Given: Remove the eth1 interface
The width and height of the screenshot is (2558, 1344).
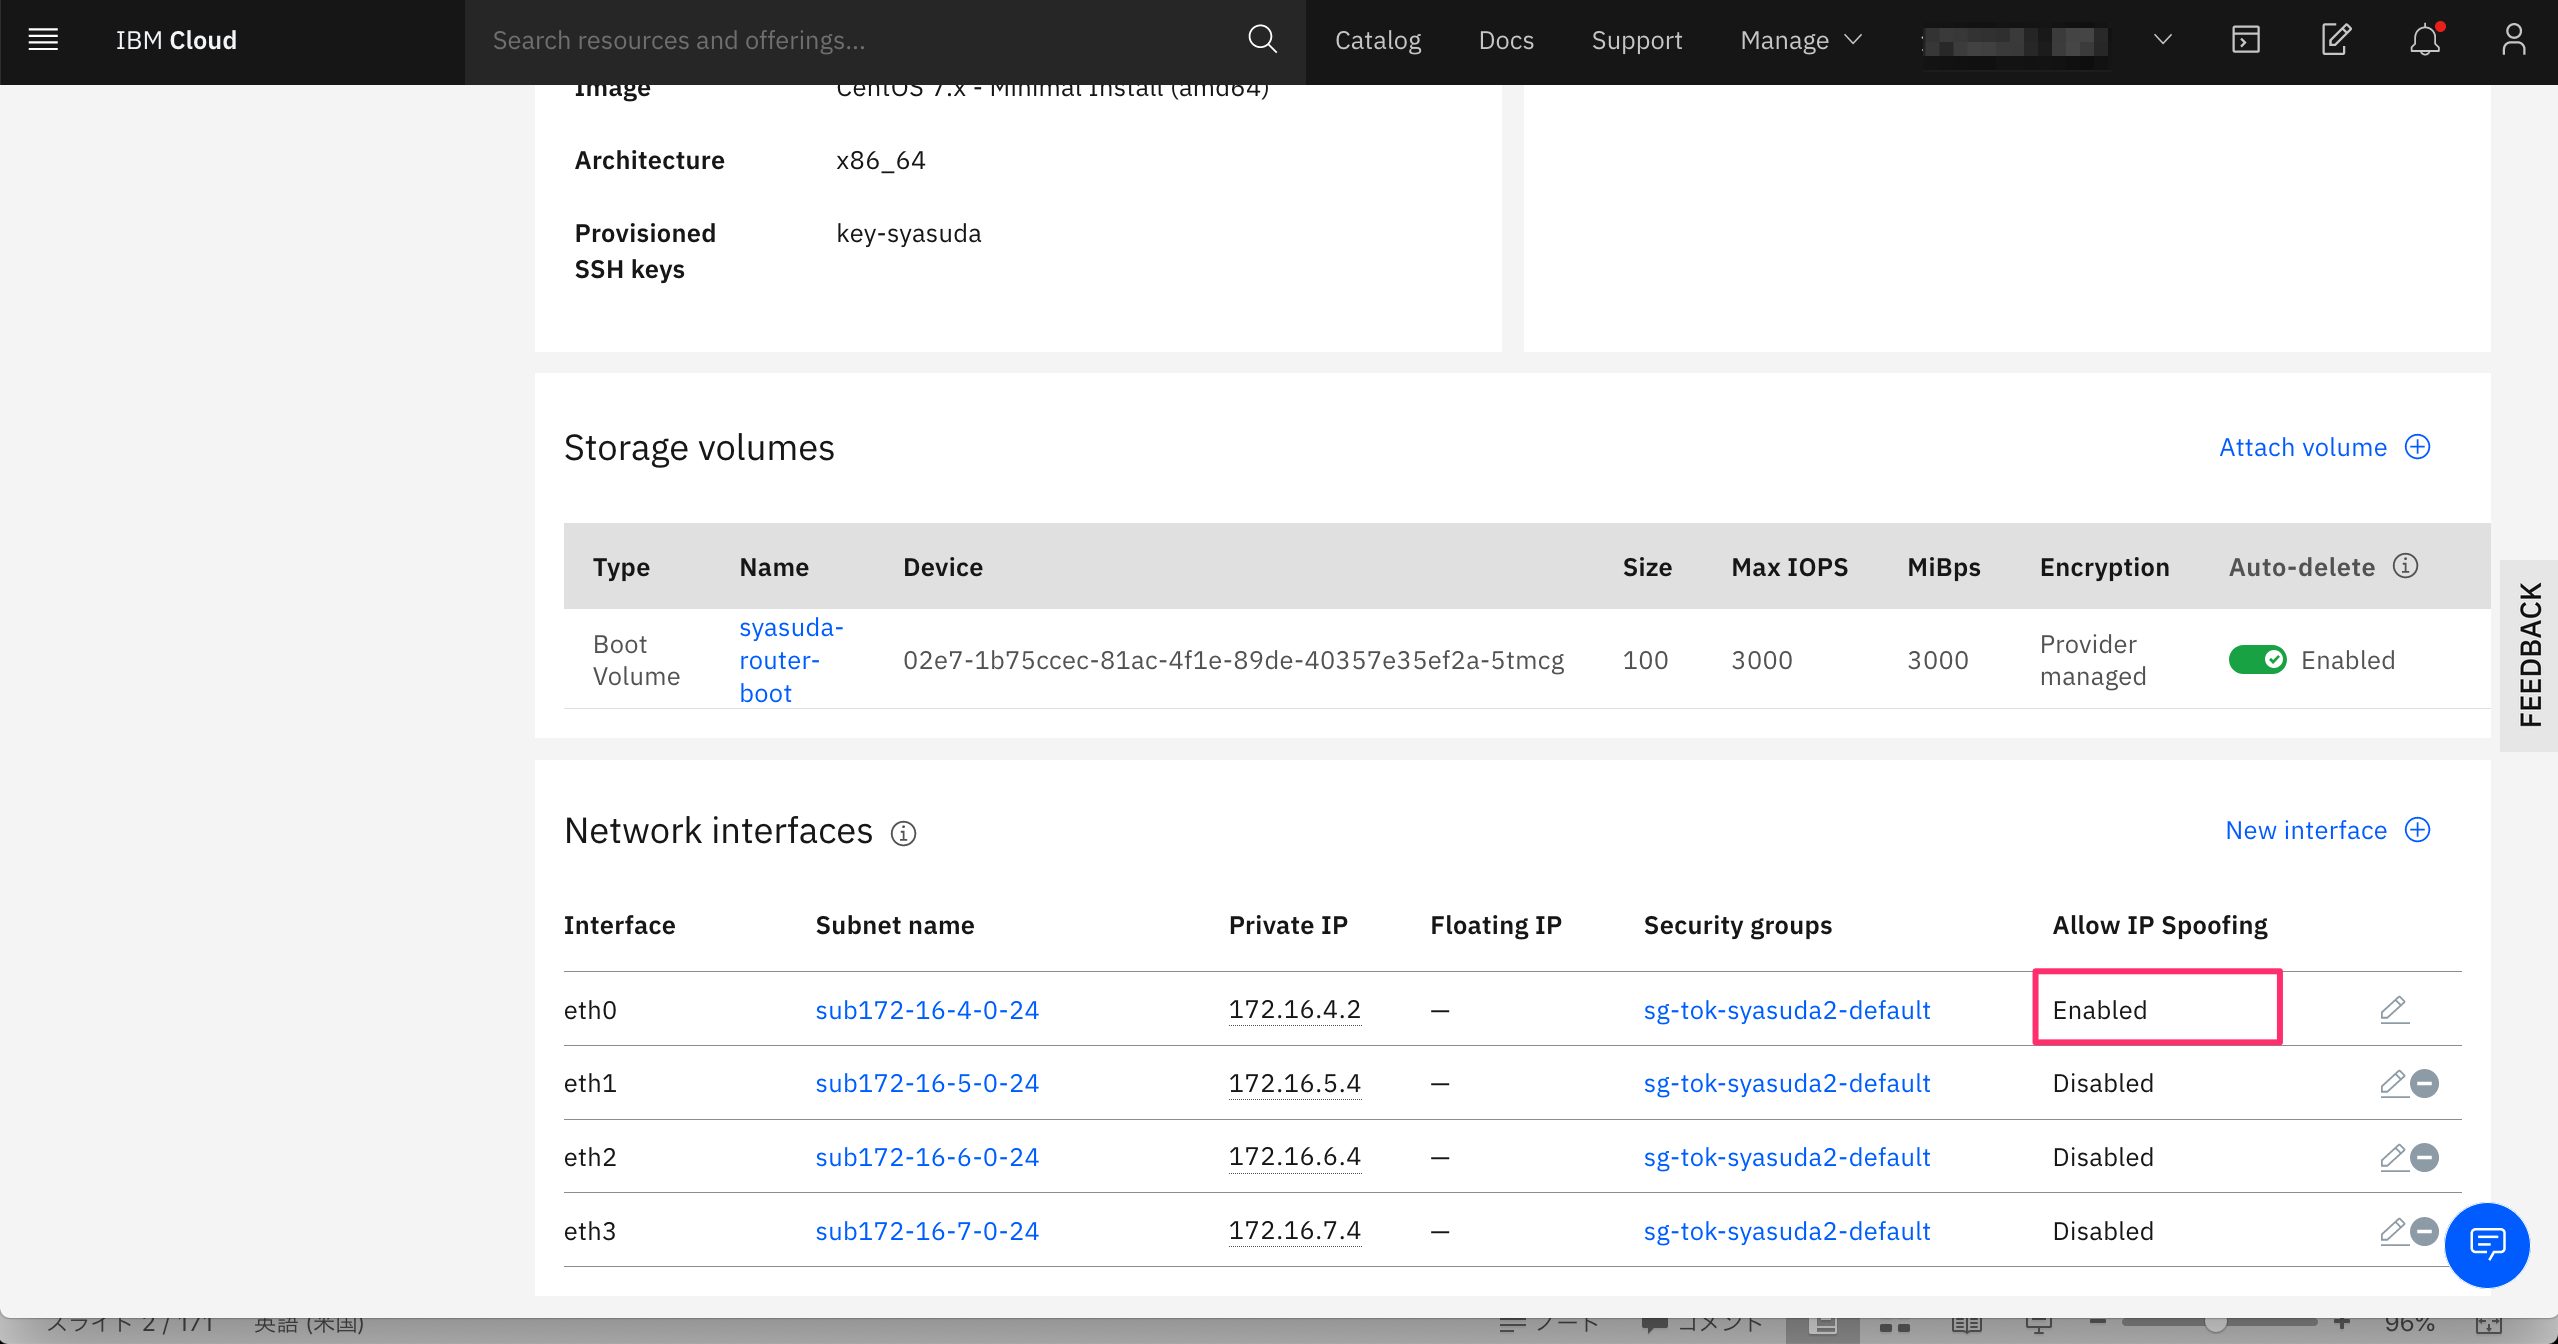Looking at the screenshot, I should click(2425, 1083).
